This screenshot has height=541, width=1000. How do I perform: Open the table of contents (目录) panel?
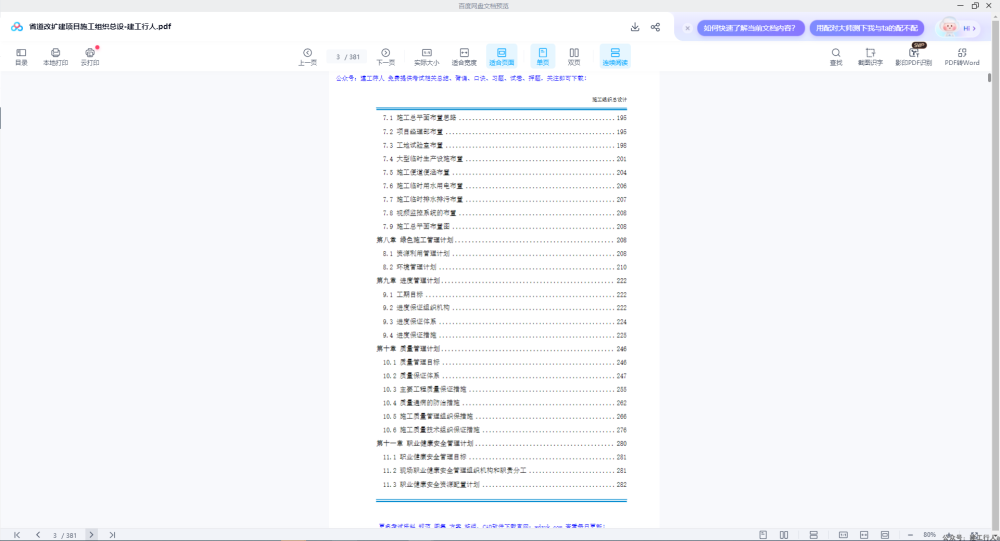click(x=21, y=57)
